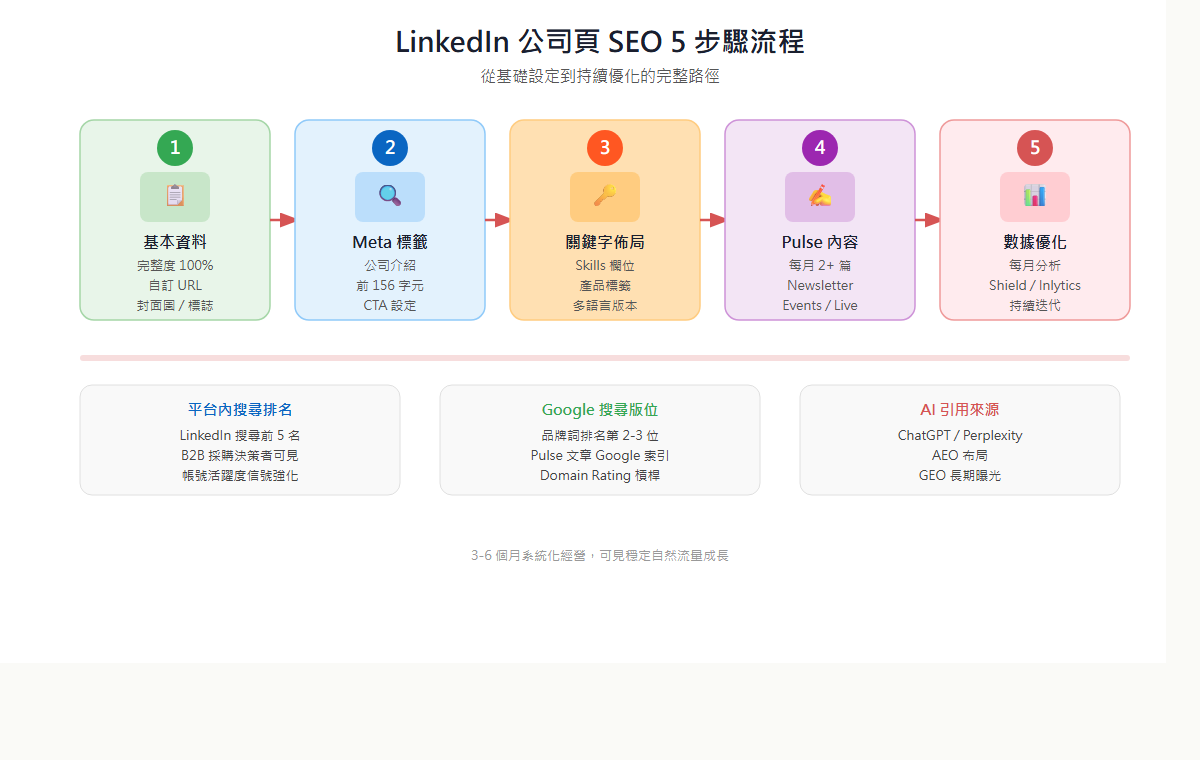Click the clipboard icon in 基本資料 card

click(x=175, y=196)
